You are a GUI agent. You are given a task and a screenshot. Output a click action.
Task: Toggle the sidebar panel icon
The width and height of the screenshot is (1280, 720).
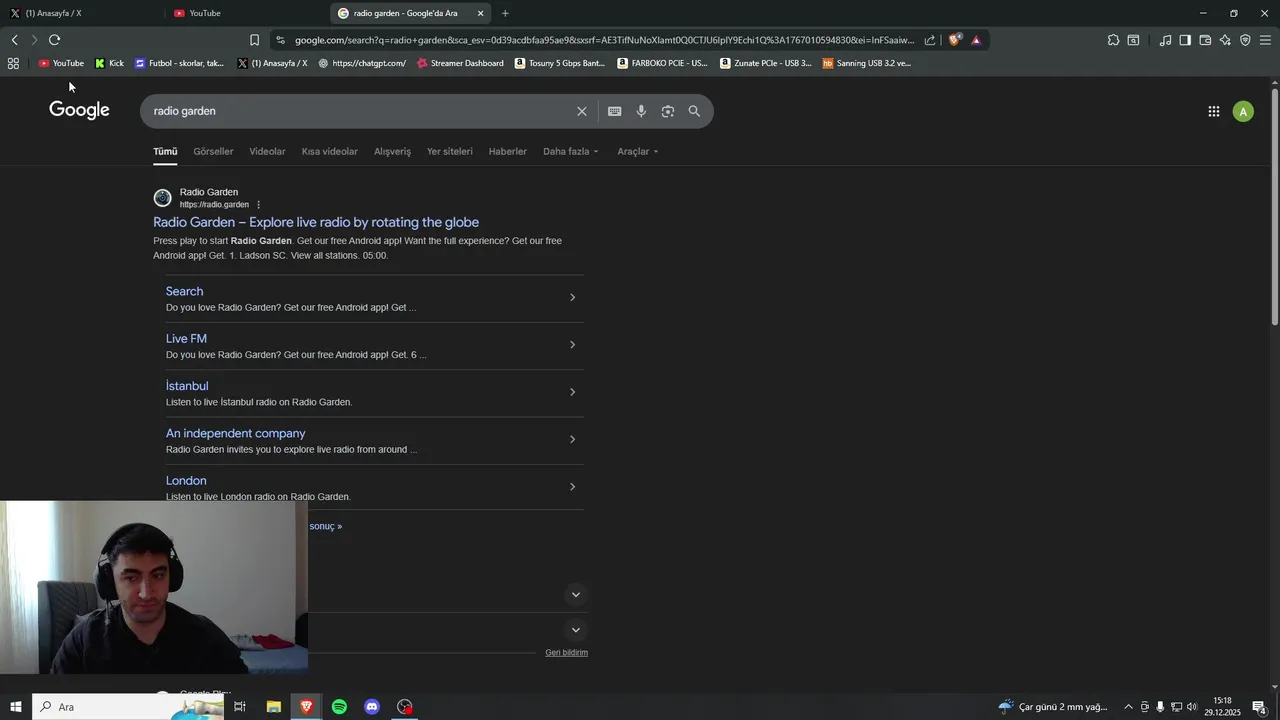click(1185, 40)
